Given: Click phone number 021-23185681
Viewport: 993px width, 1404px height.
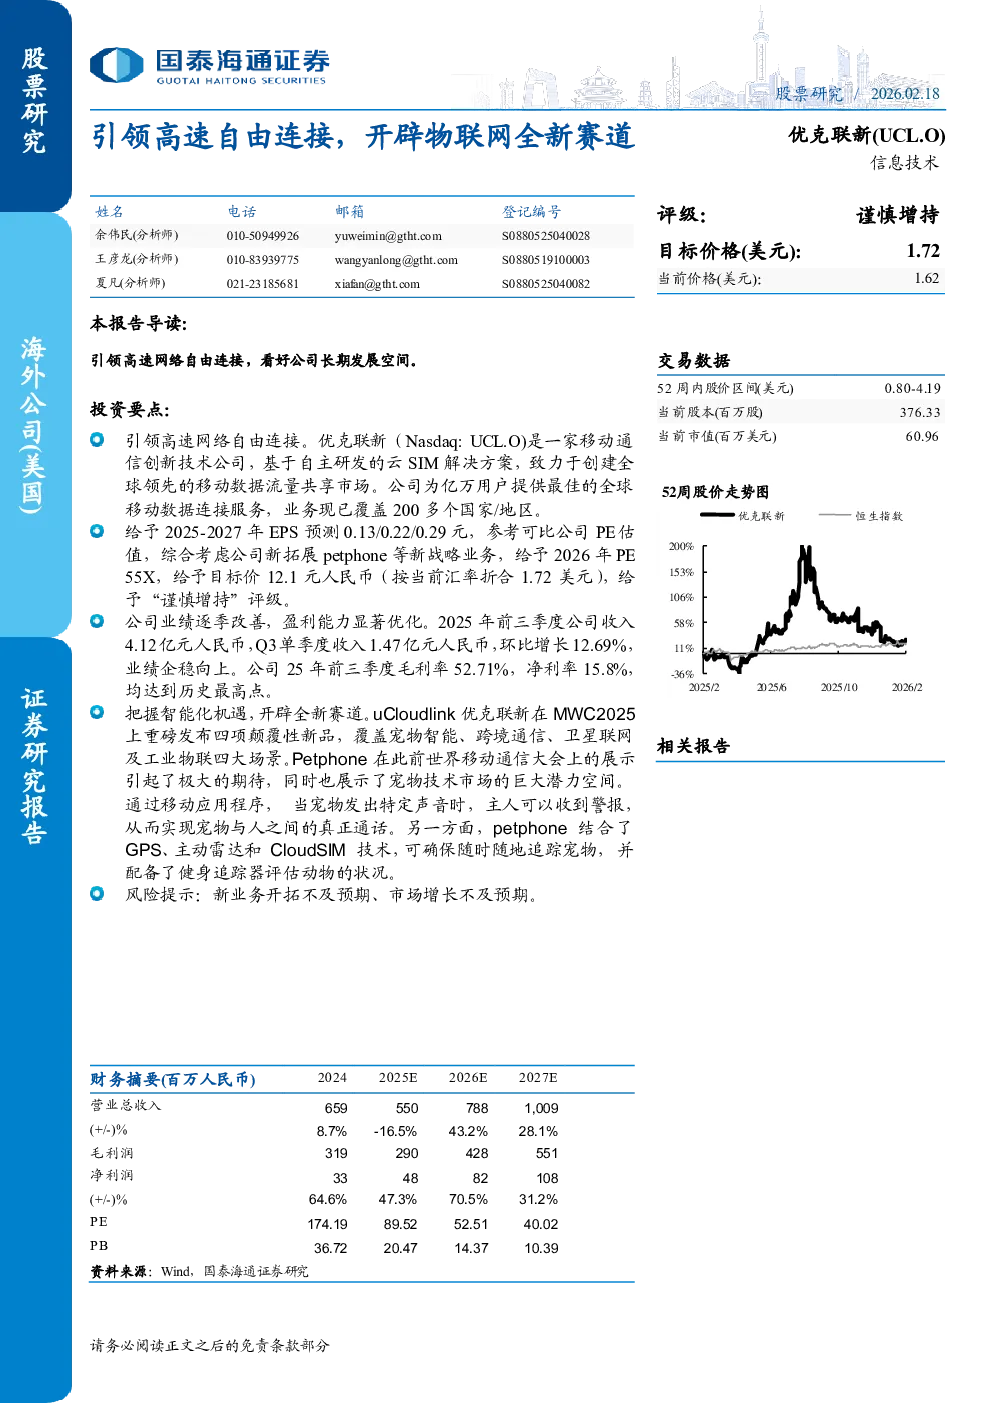Looking at the screenshot, I should [x=263, y=284].
